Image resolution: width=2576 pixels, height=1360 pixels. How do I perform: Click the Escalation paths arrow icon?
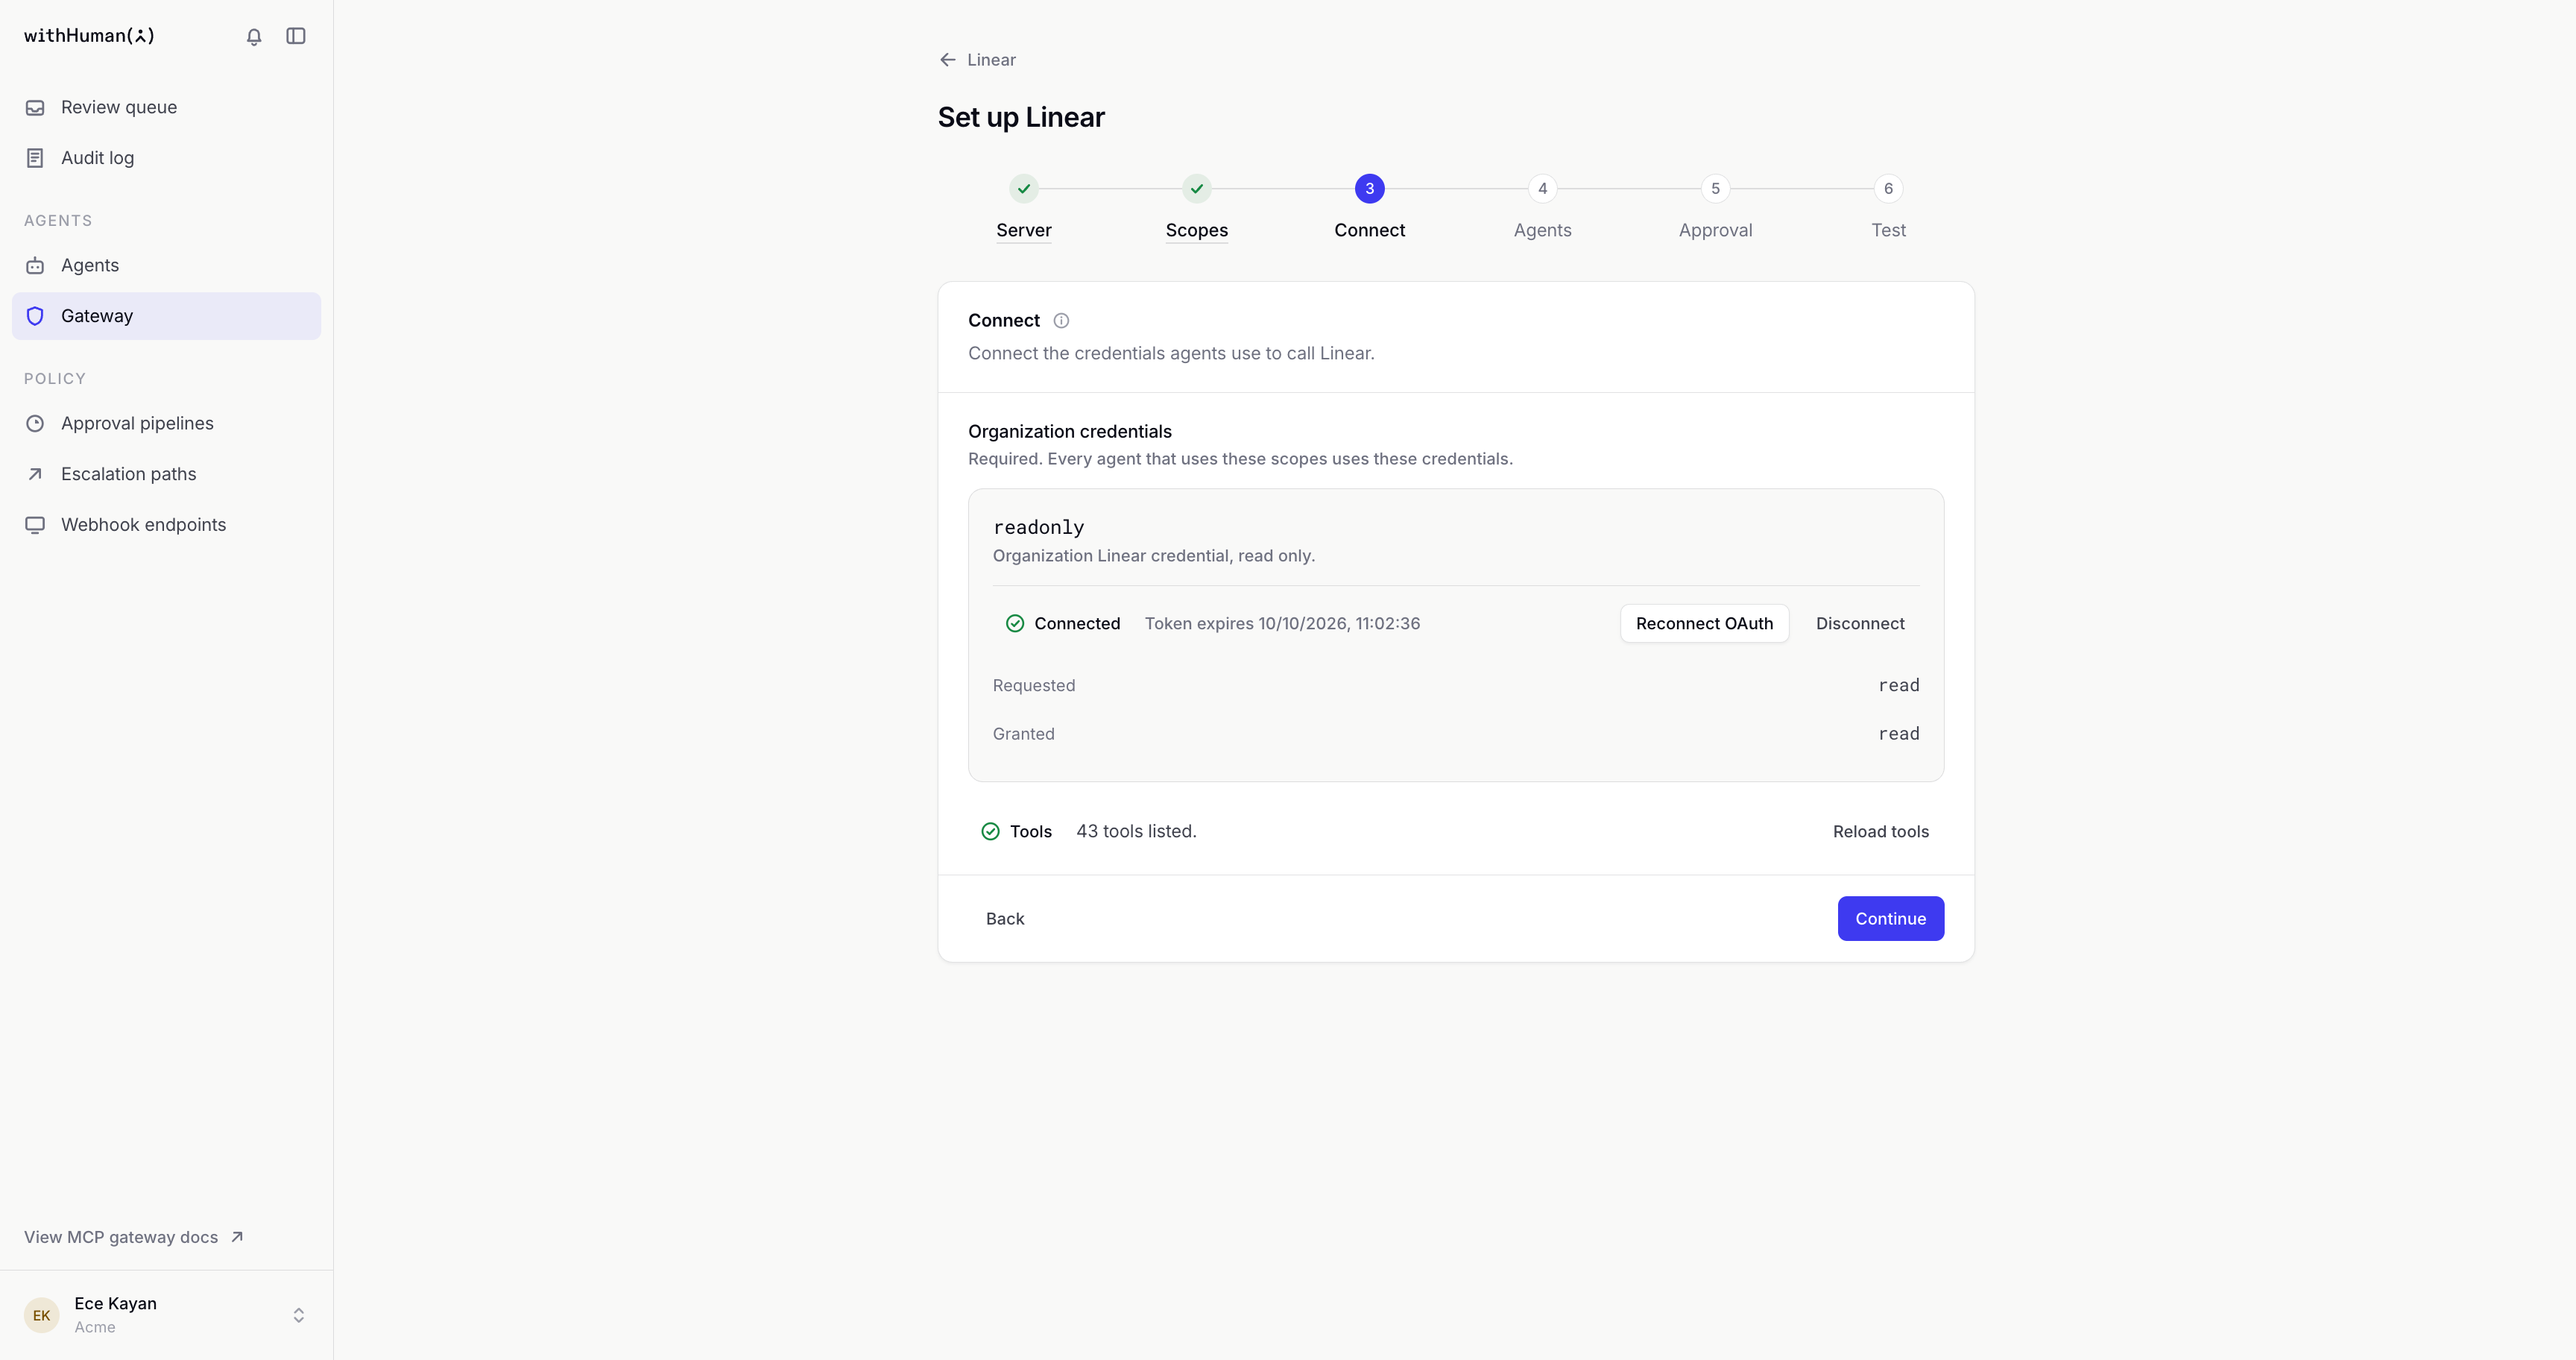(35, 474)
